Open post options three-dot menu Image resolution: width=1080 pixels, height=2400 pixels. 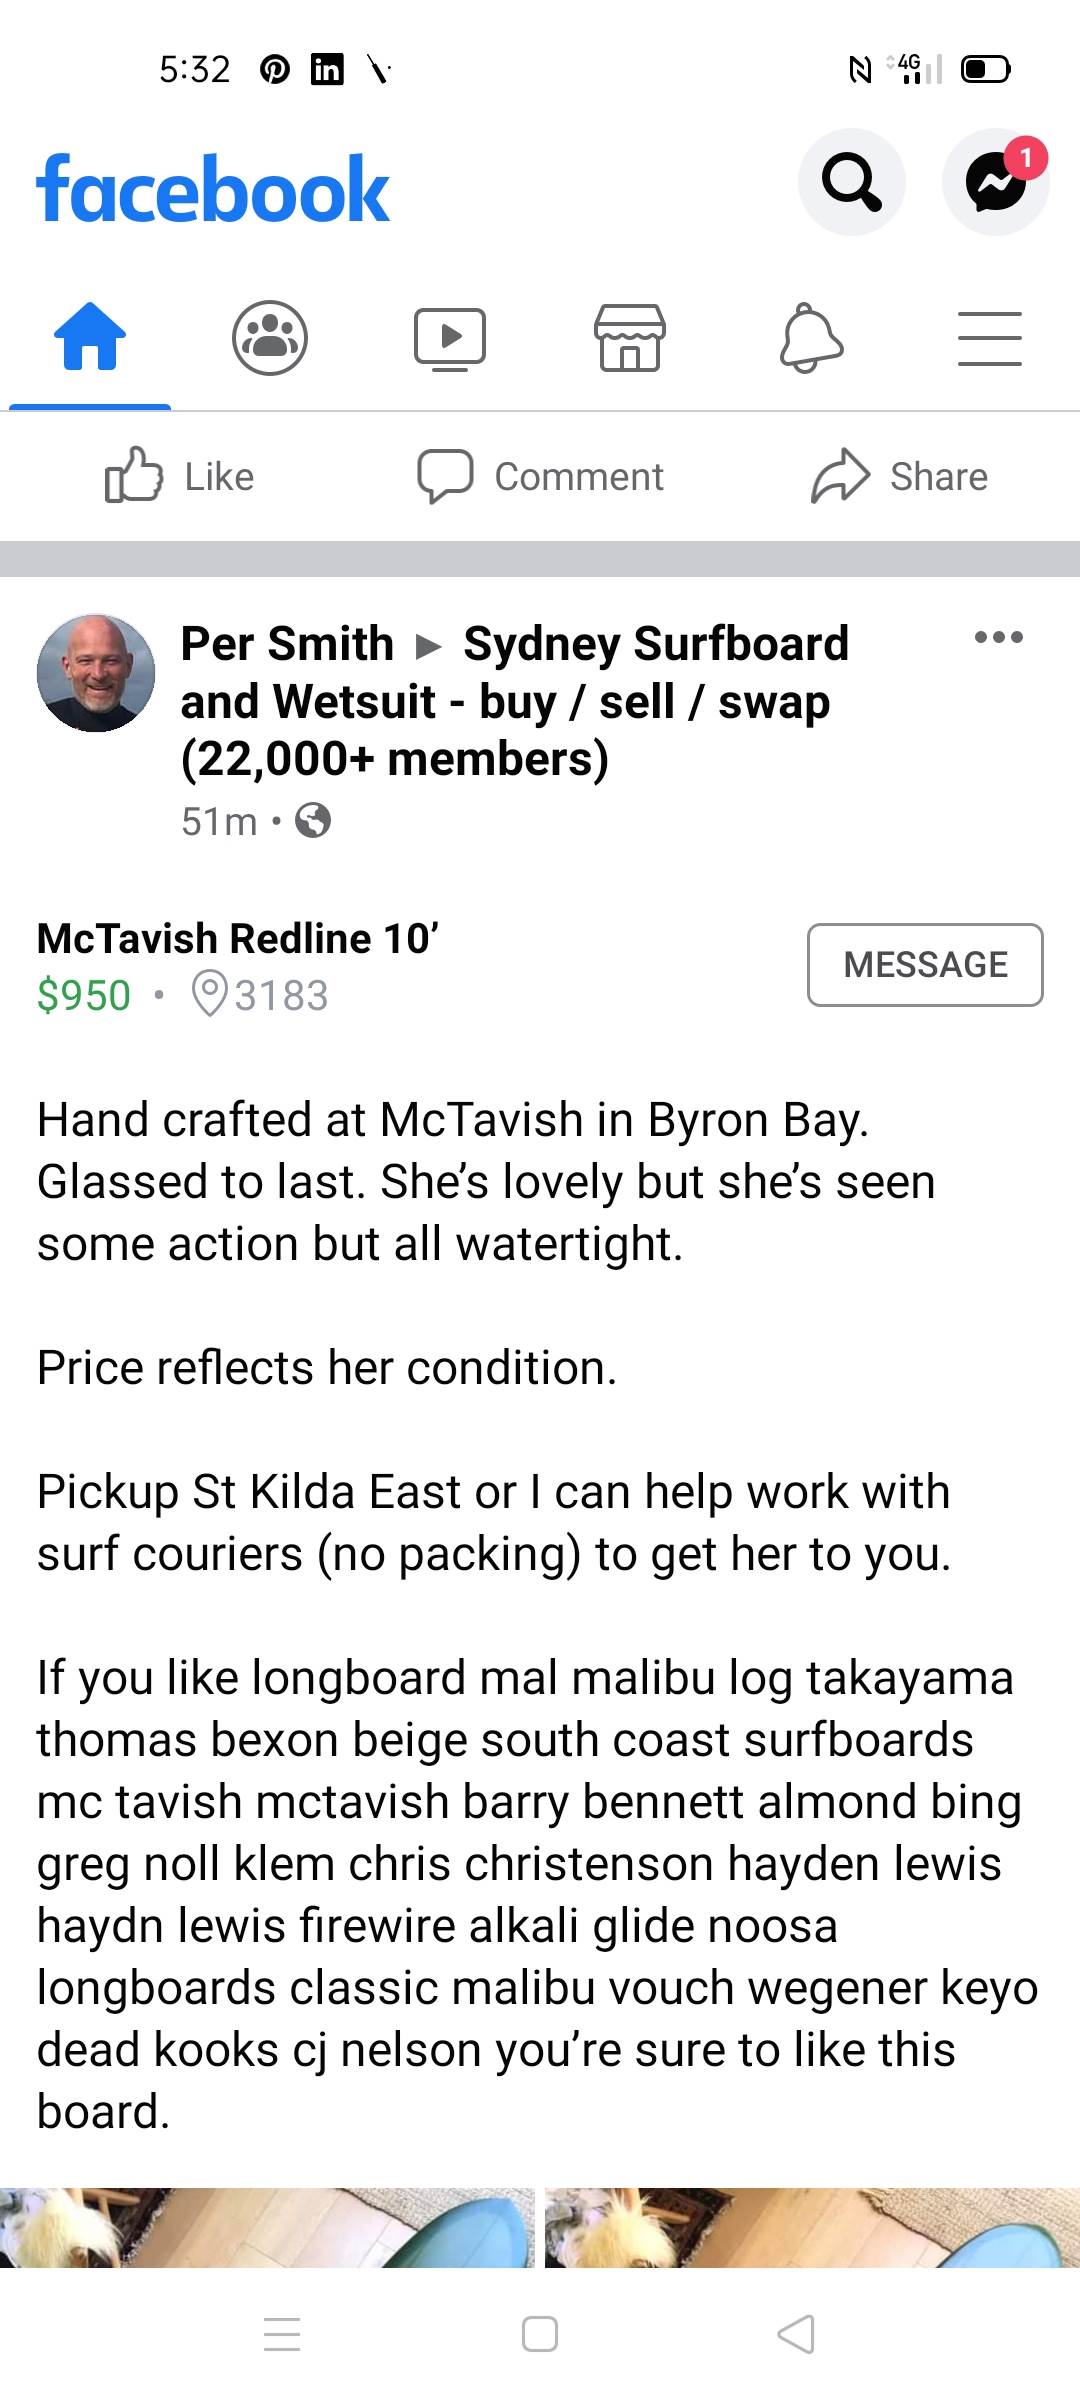coord(998,637)
